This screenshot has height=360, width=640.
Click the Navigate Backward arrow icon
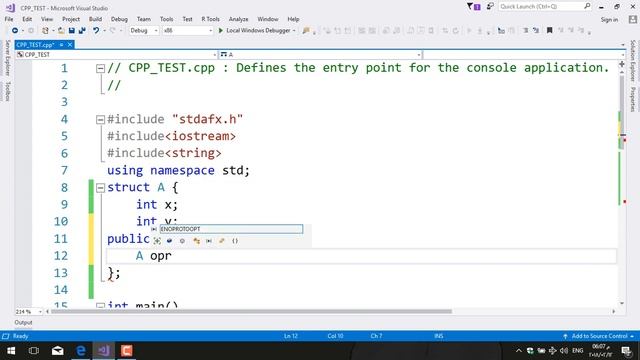point(15,31)
